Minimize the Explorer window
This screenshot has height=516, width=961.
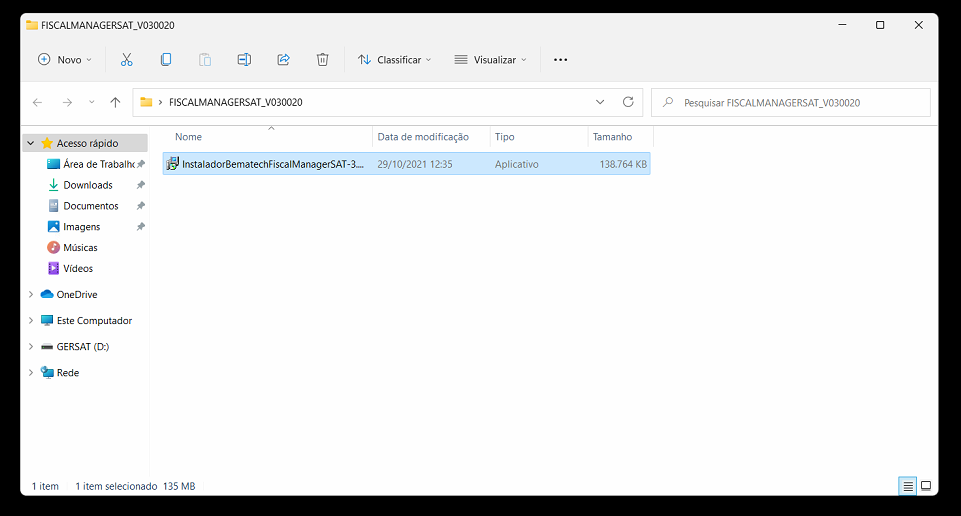pyautogui.click(x=842, y=25)
